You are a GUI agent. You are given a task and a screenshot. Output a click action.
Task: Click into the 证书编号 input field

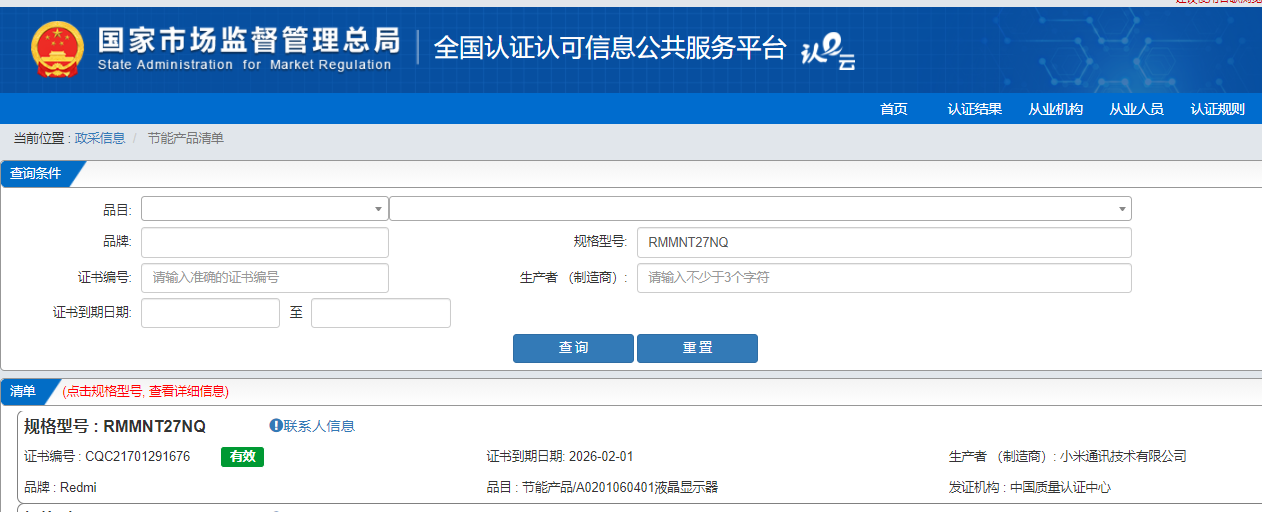pos(265,277)
